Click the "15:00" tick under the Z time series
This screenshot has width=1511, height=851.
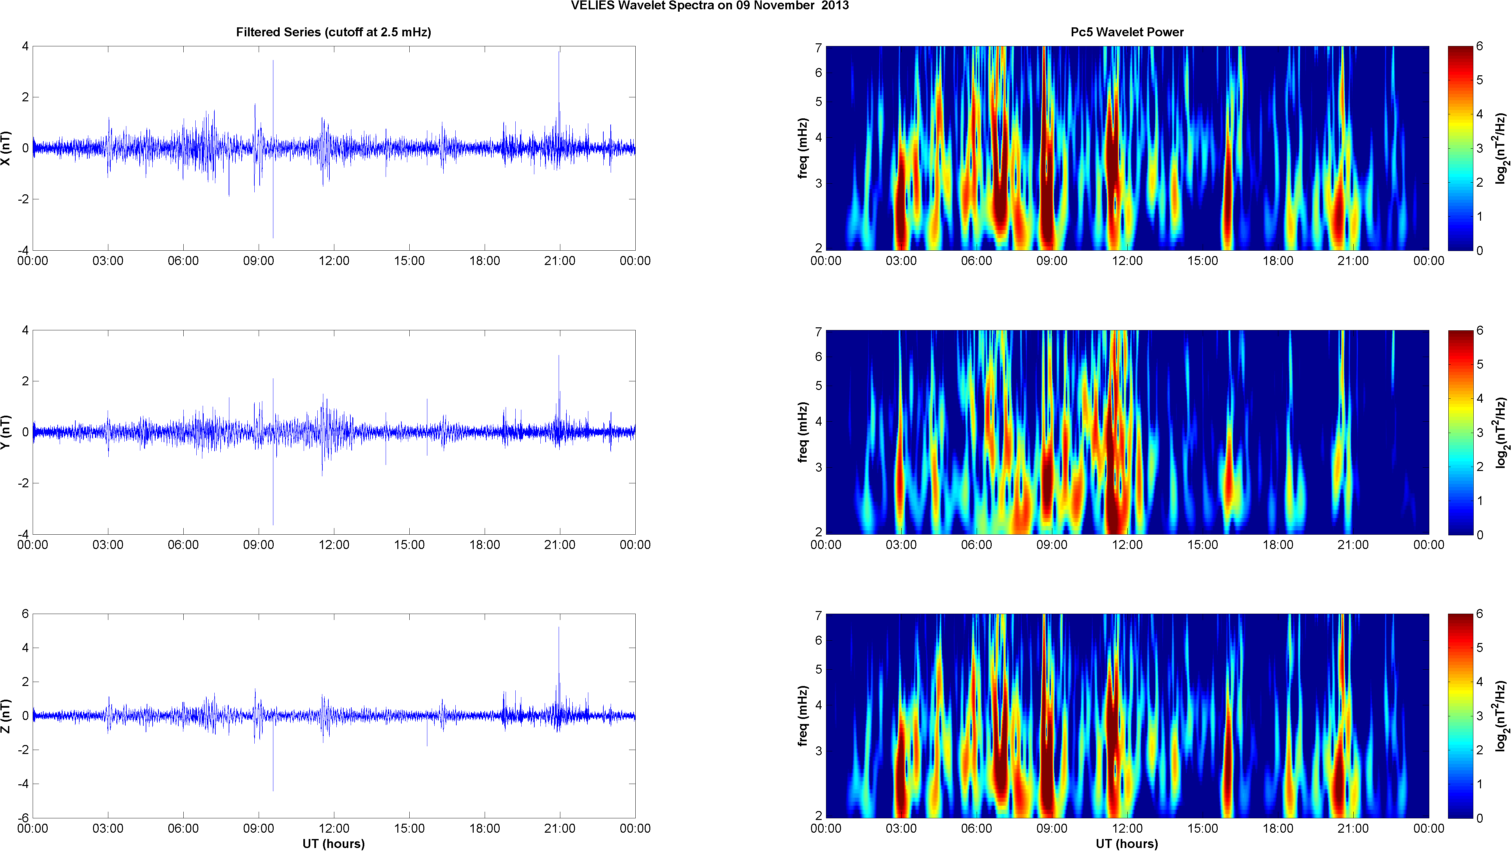[x=410, y=829]
